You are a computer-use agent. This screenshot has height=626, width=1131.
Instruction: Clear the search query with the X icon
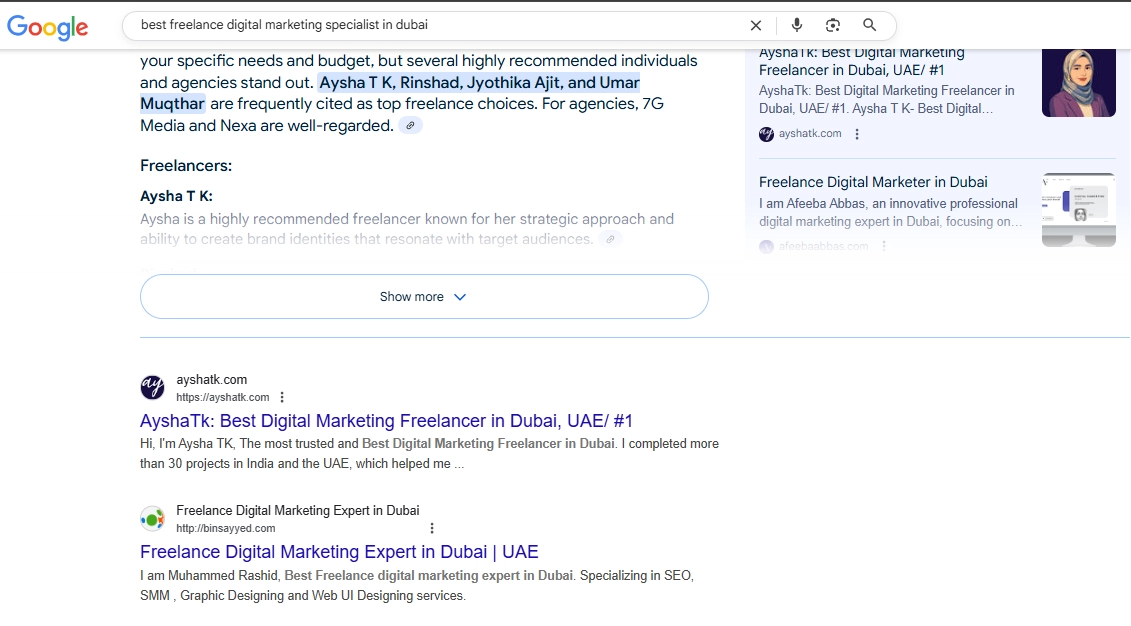(x=756, y=25)
